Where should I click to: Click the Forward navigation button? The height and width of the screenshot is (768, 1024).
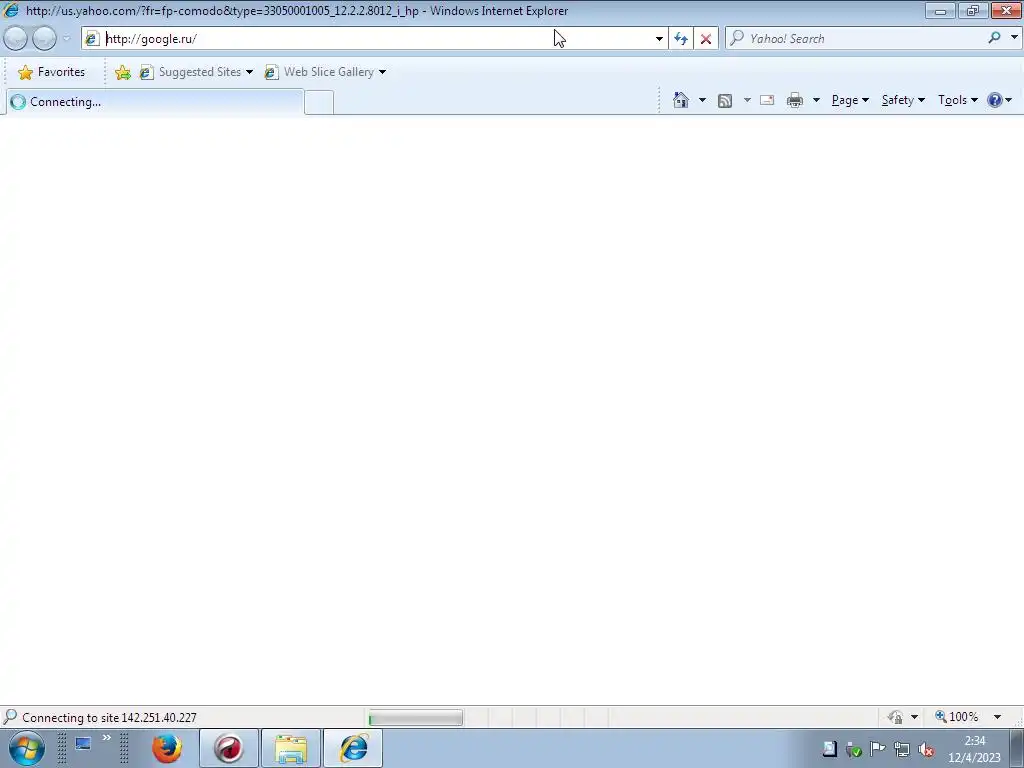click(44, 39)
